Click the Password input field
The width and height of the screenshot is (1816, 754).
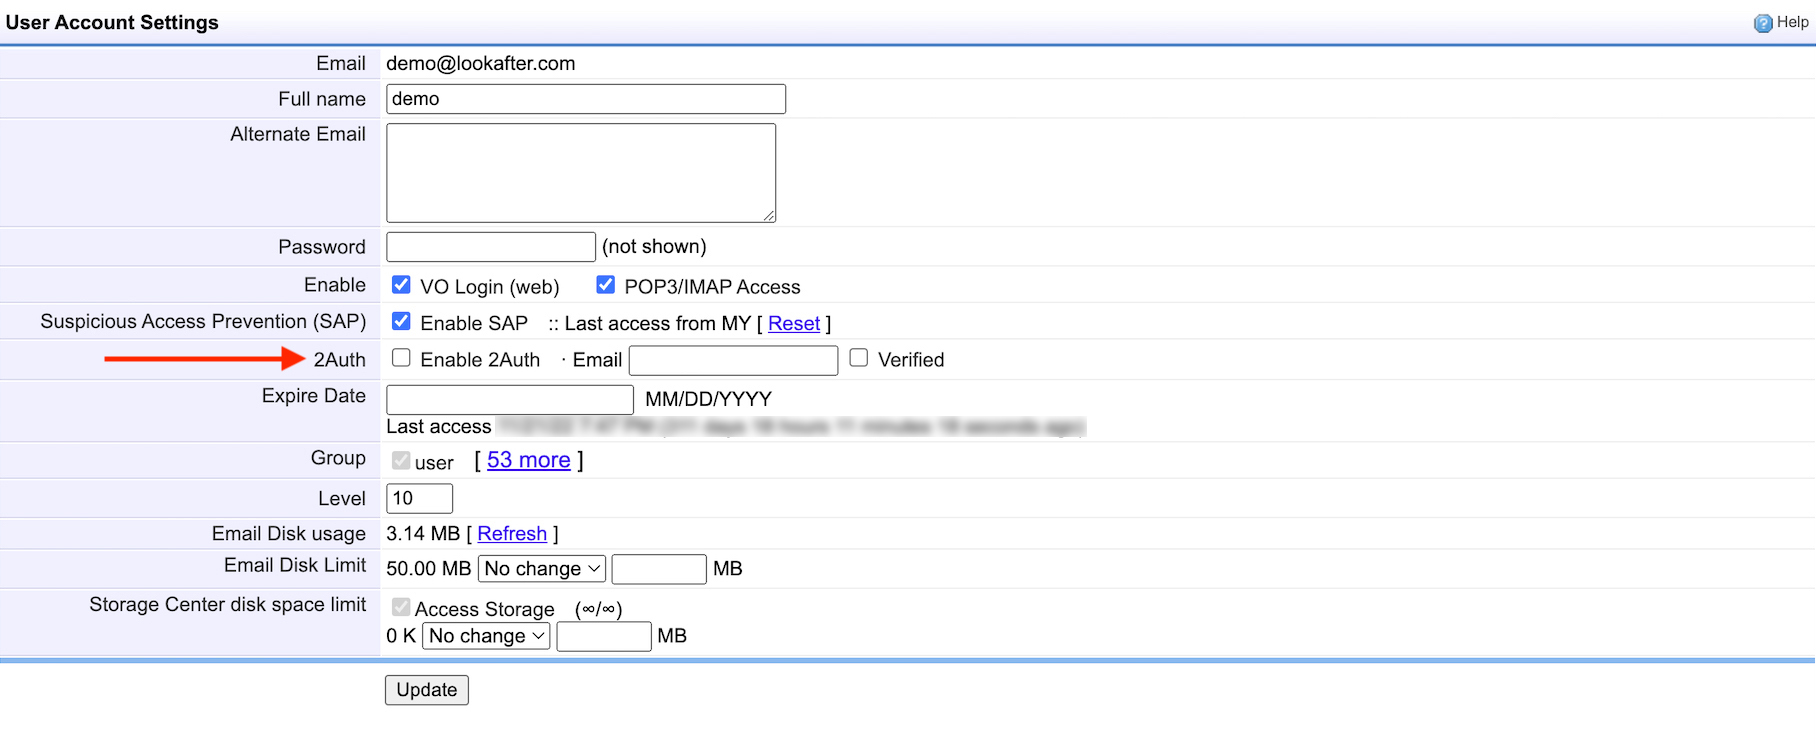(x=490, y=247)
